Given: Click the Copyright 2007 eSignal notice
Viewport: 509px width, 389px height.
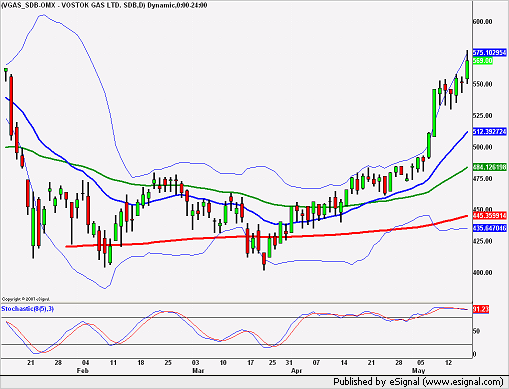Looking at the screenshot, I should coord(26,299).
